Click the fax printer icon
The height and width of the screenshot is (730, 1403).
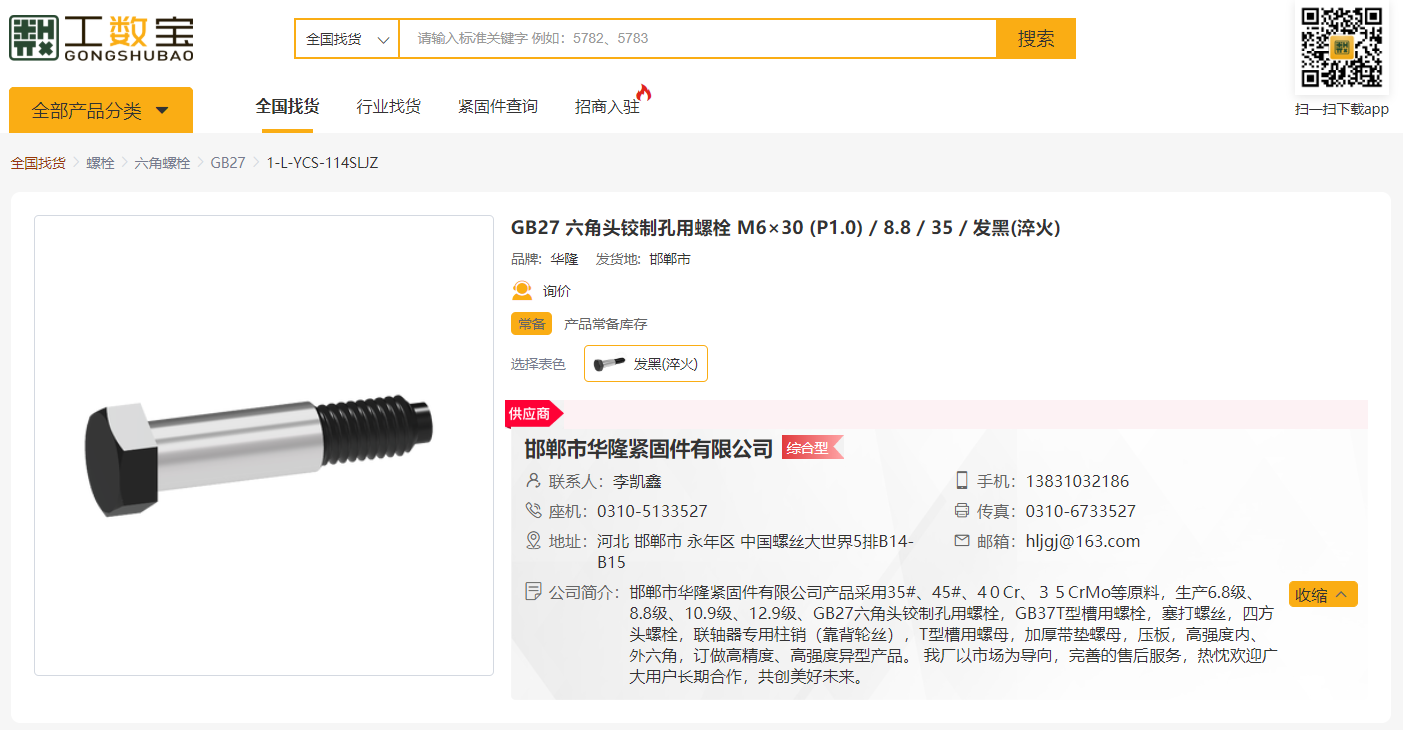coord(962,511)
